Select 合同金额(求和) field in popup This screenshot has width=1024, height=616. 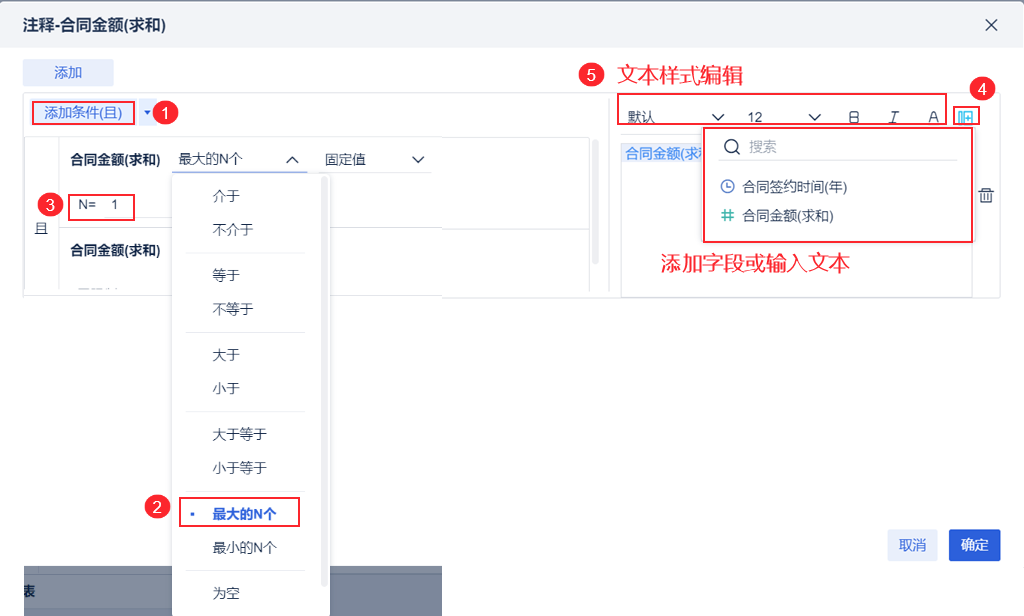(x=788, y=216)
